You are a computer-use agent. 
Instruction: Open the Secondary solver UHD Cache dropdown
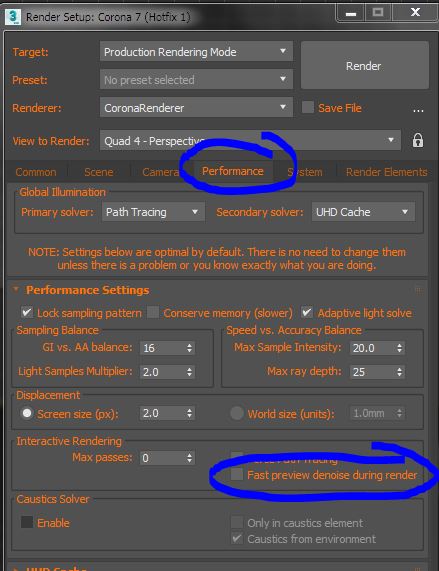point(363,212)
